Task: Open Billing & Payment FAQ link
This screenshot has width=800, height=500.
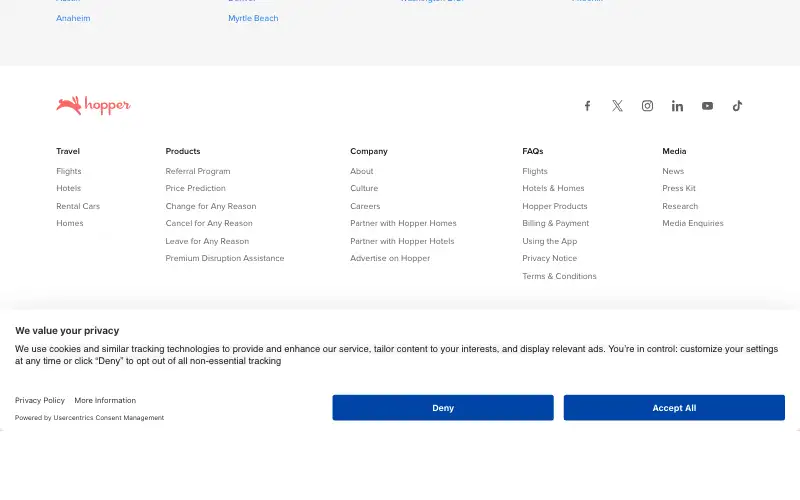Action: pos(555,223)
